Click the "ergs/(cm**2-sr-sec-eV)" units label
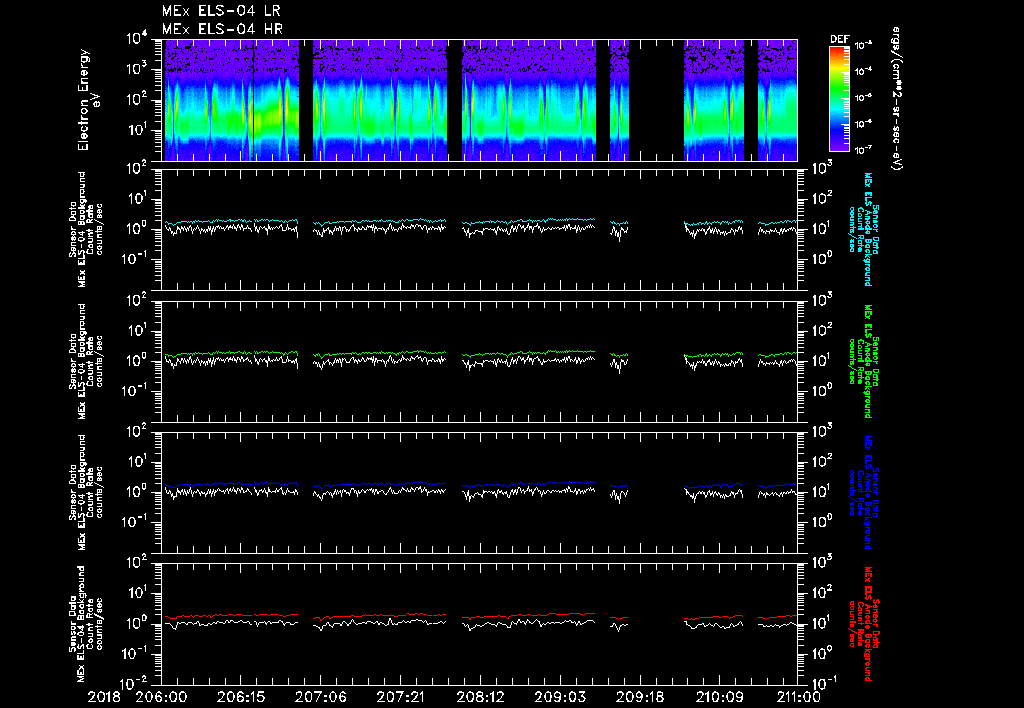Viewport: 1024px width, 708px height. [x=896, y=98]
